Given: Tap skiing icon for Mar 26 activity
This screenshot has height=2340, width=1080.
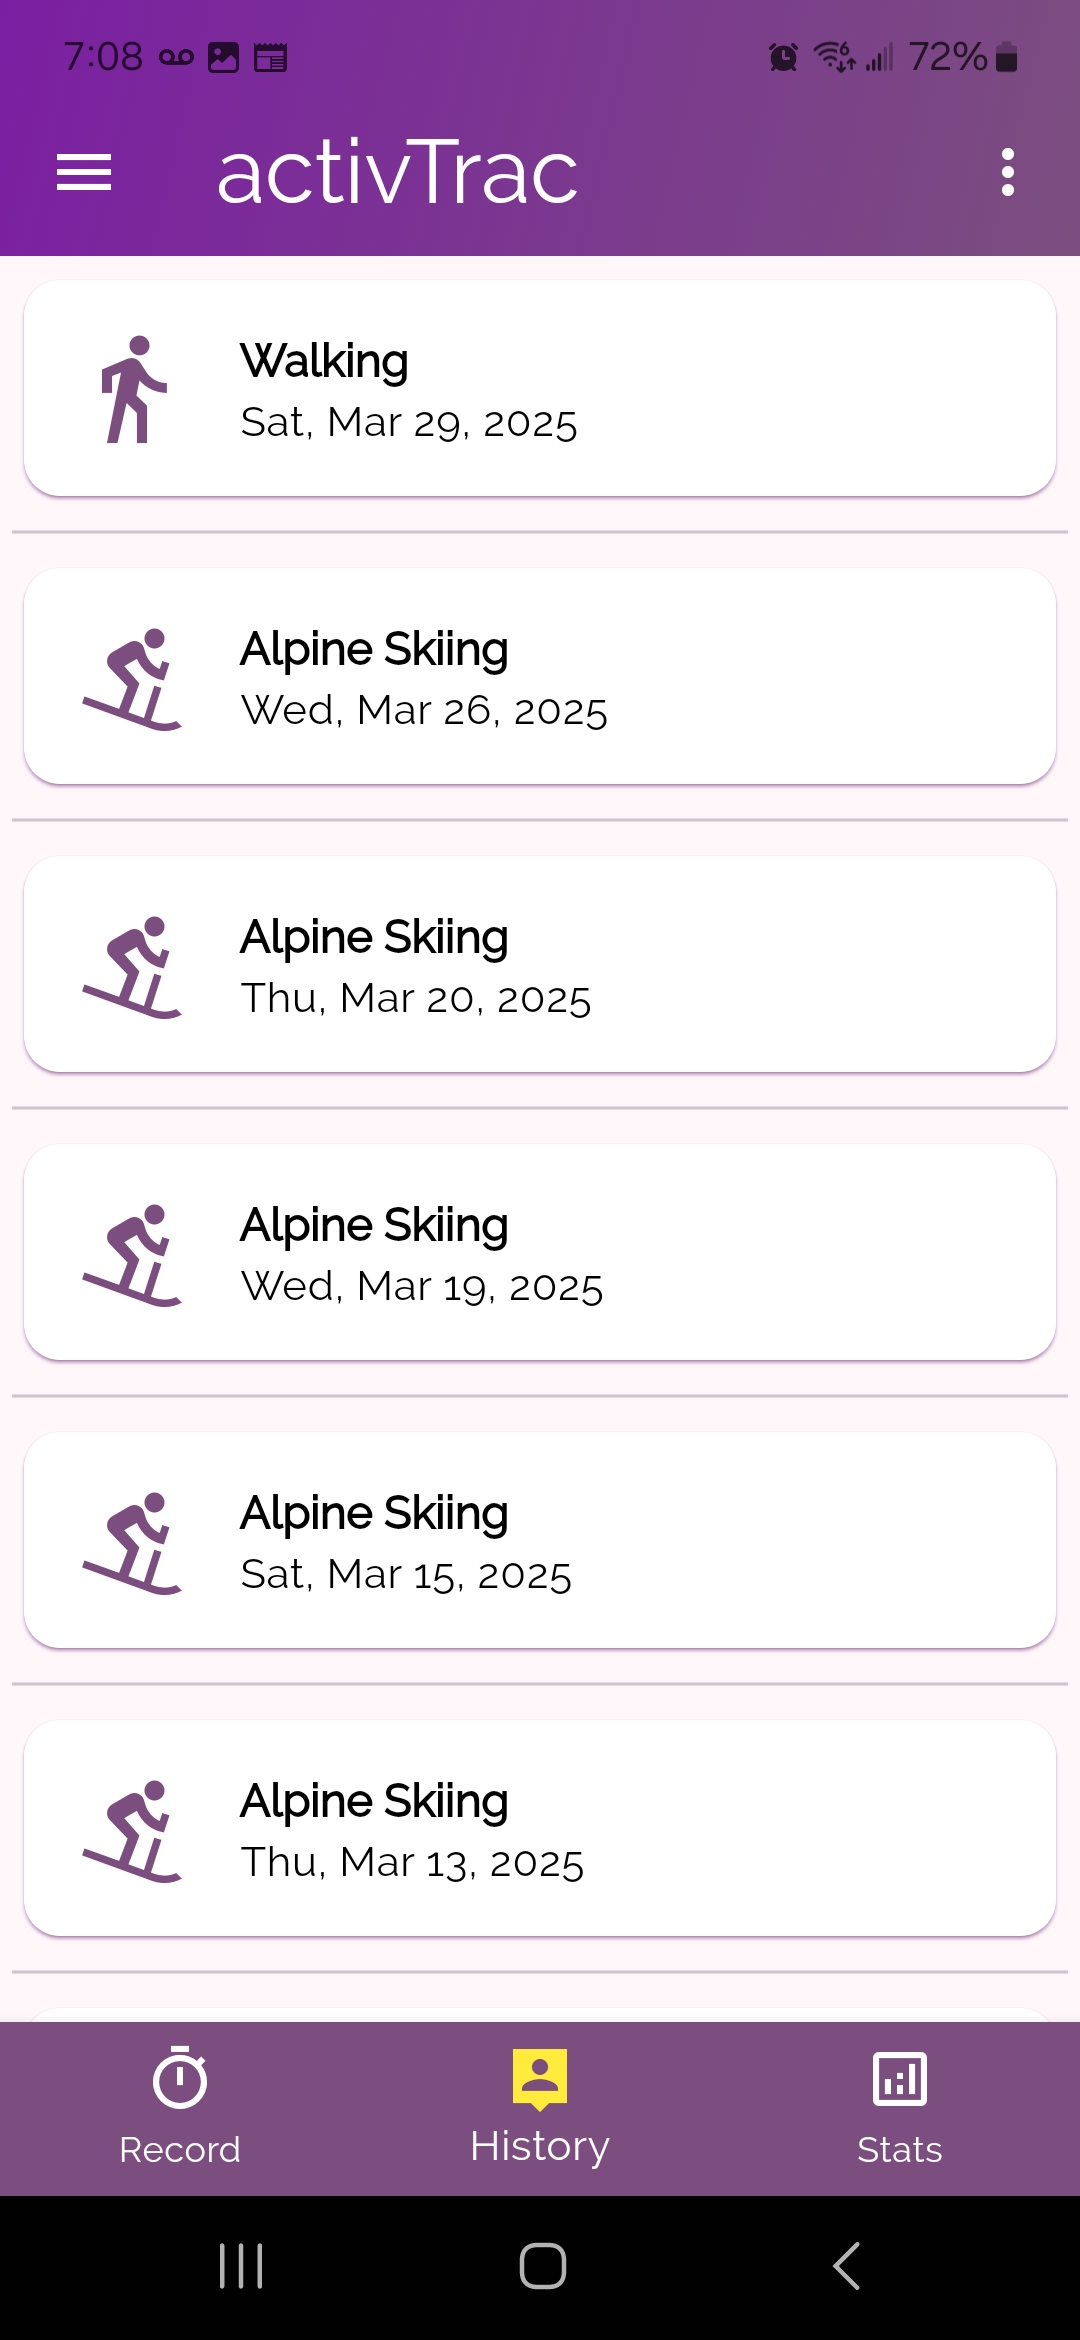Looking at the screenshot, I should coord(132,678).
